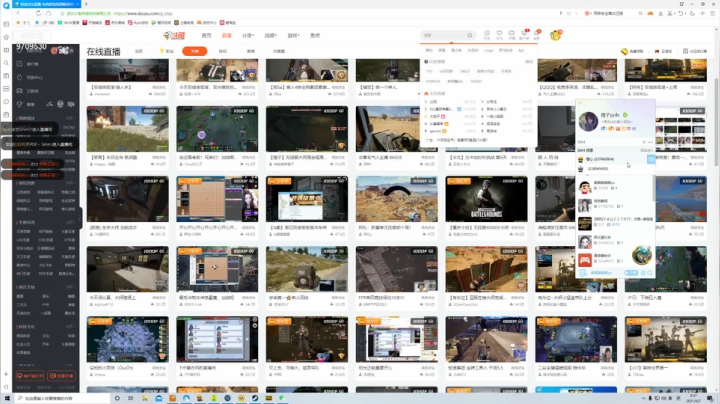Click the main page vertical scrollbar
This screenshot has height=404, width=720.
click(716, 121)
